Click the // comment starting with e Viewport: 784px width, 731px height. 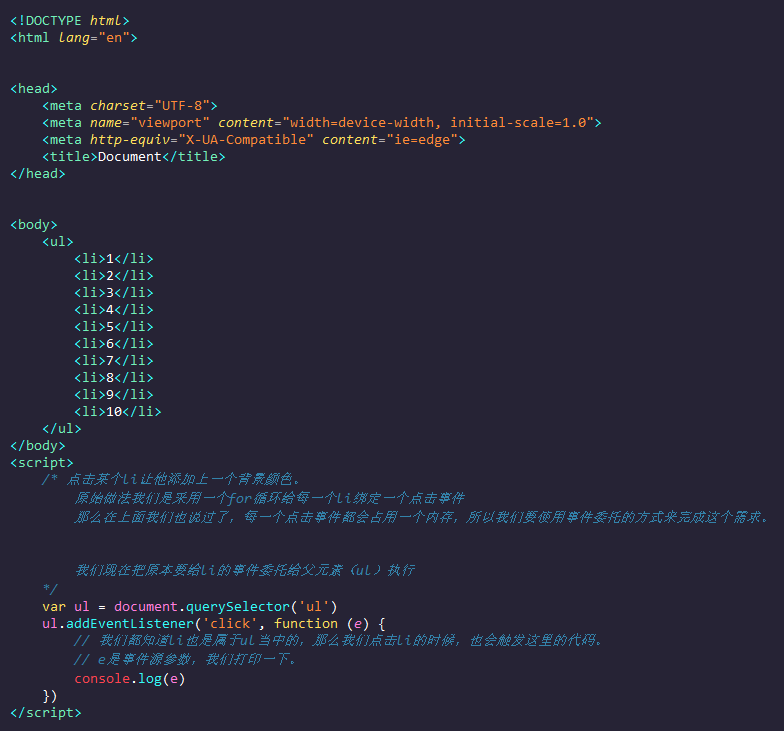tap(185, 660)
